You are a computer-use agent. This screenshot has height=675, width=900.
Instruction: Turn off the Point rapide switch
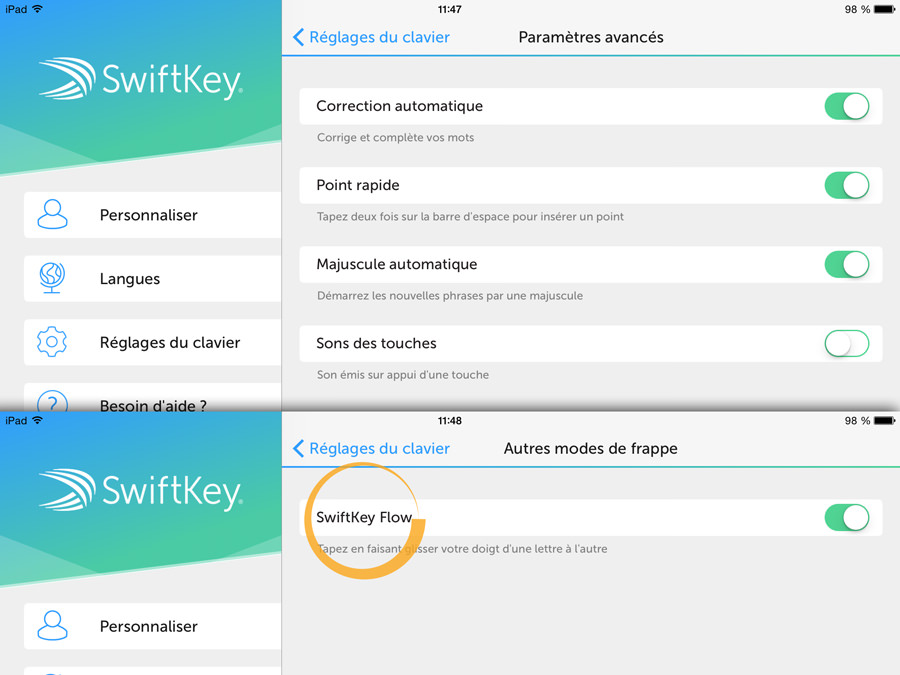847,185
